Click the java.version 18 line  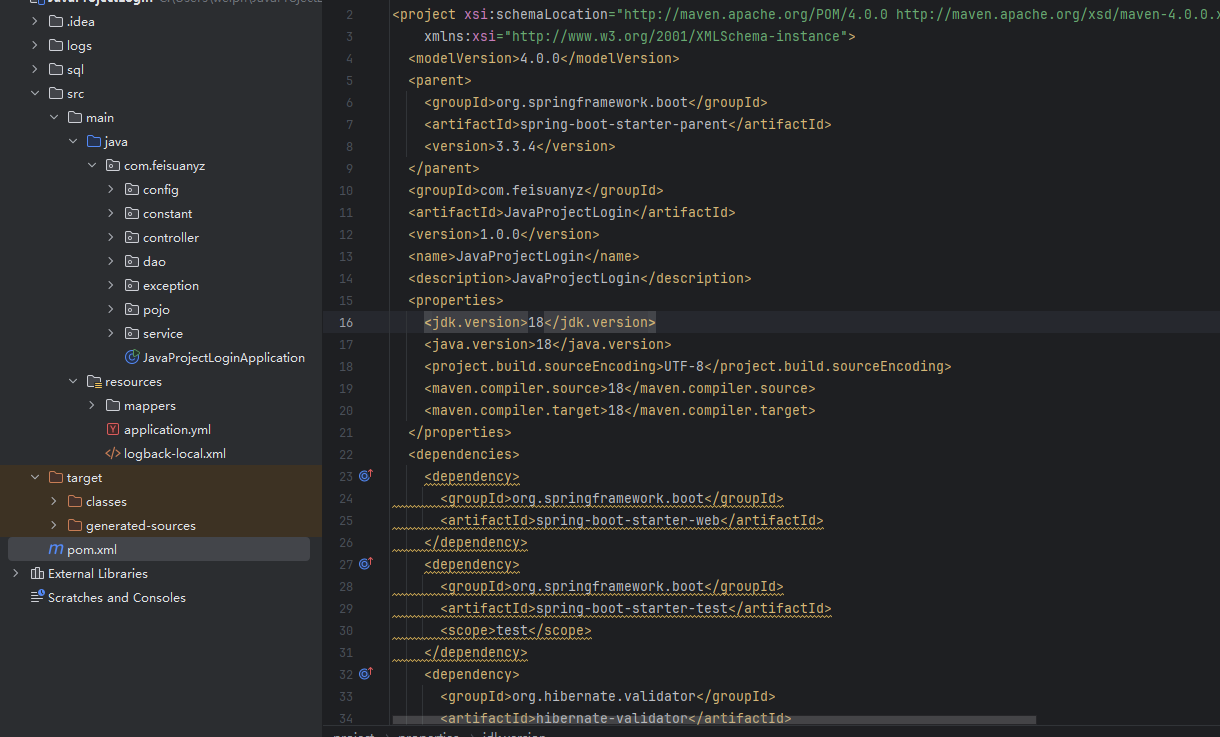coord(548,344)
